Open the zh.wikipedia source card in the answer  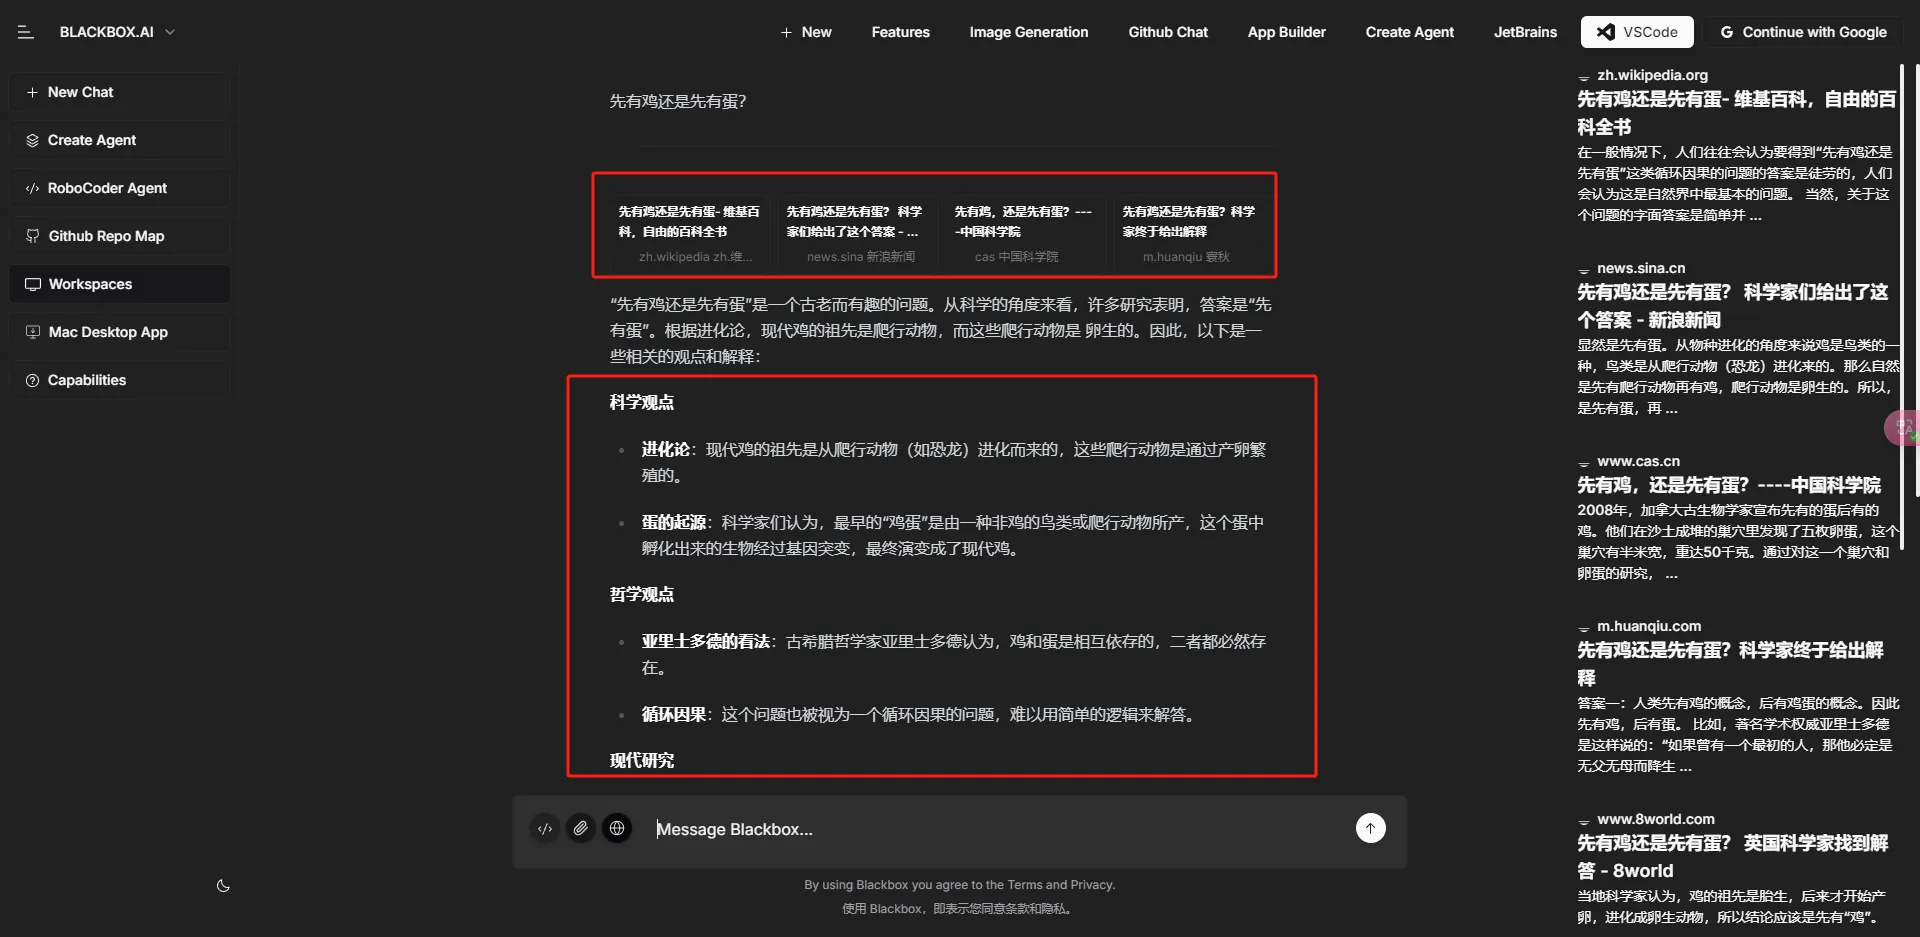coord(690,234)
